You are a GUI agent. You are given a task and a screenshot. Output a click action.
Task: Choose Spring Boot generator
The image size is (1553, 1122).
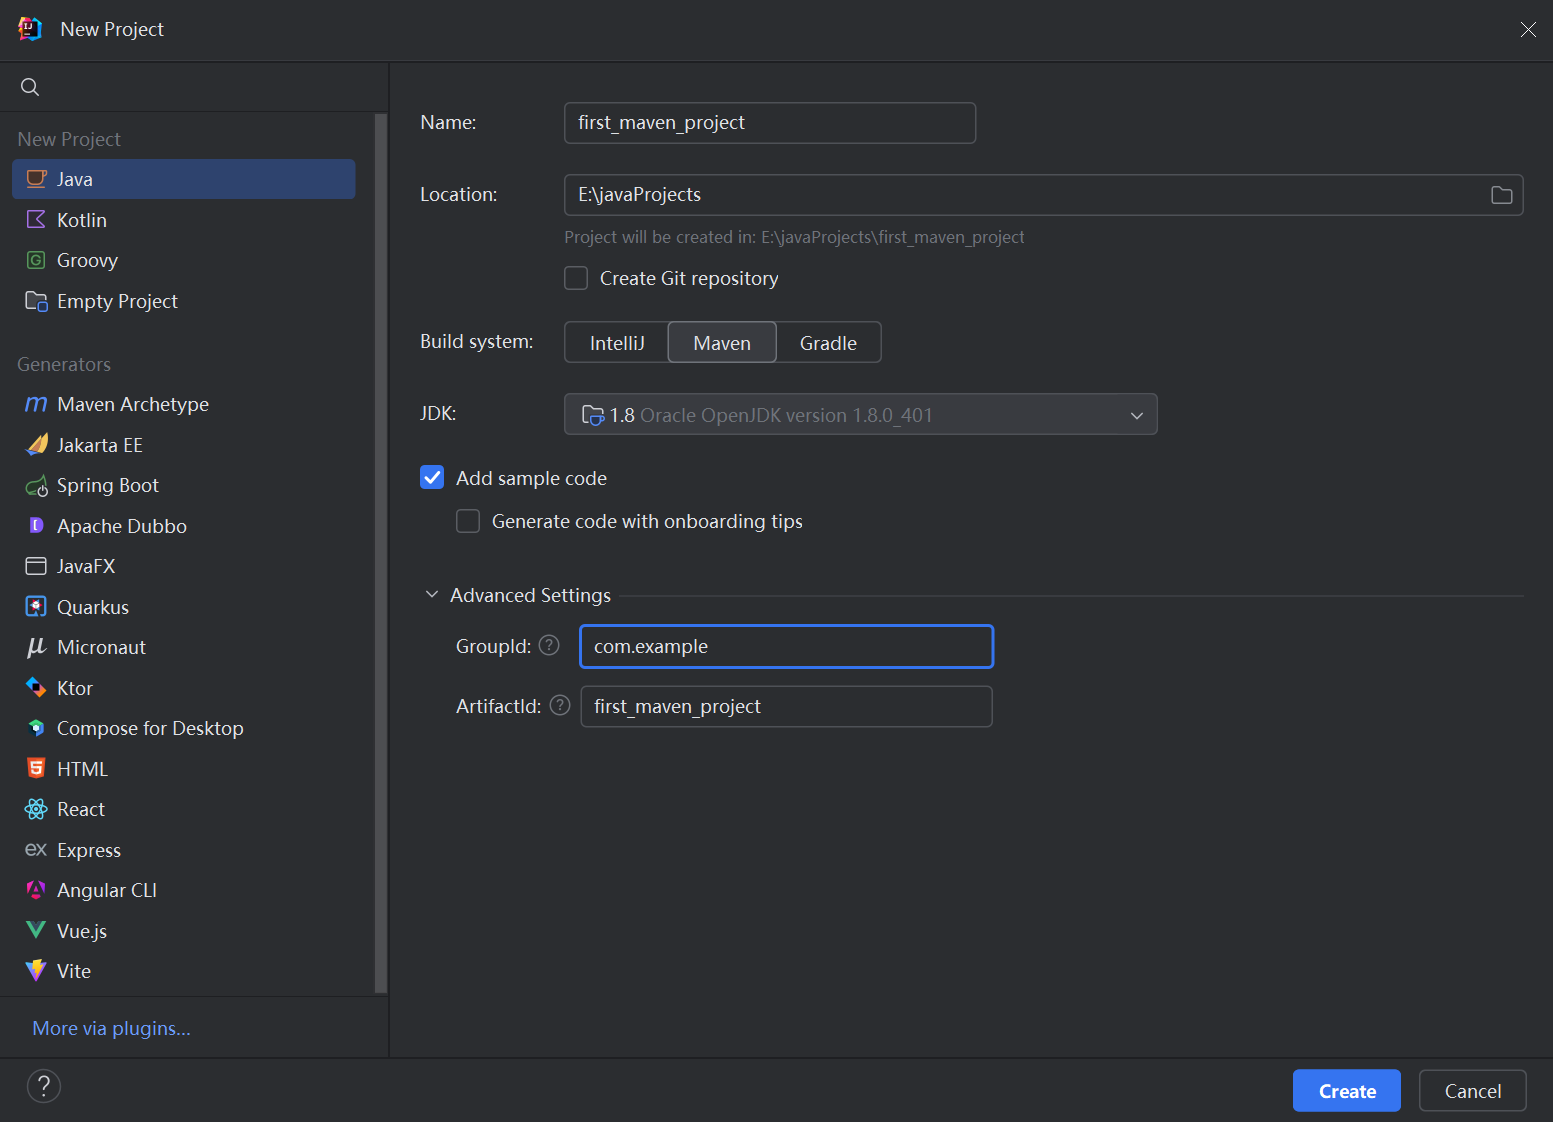[184, 485]
